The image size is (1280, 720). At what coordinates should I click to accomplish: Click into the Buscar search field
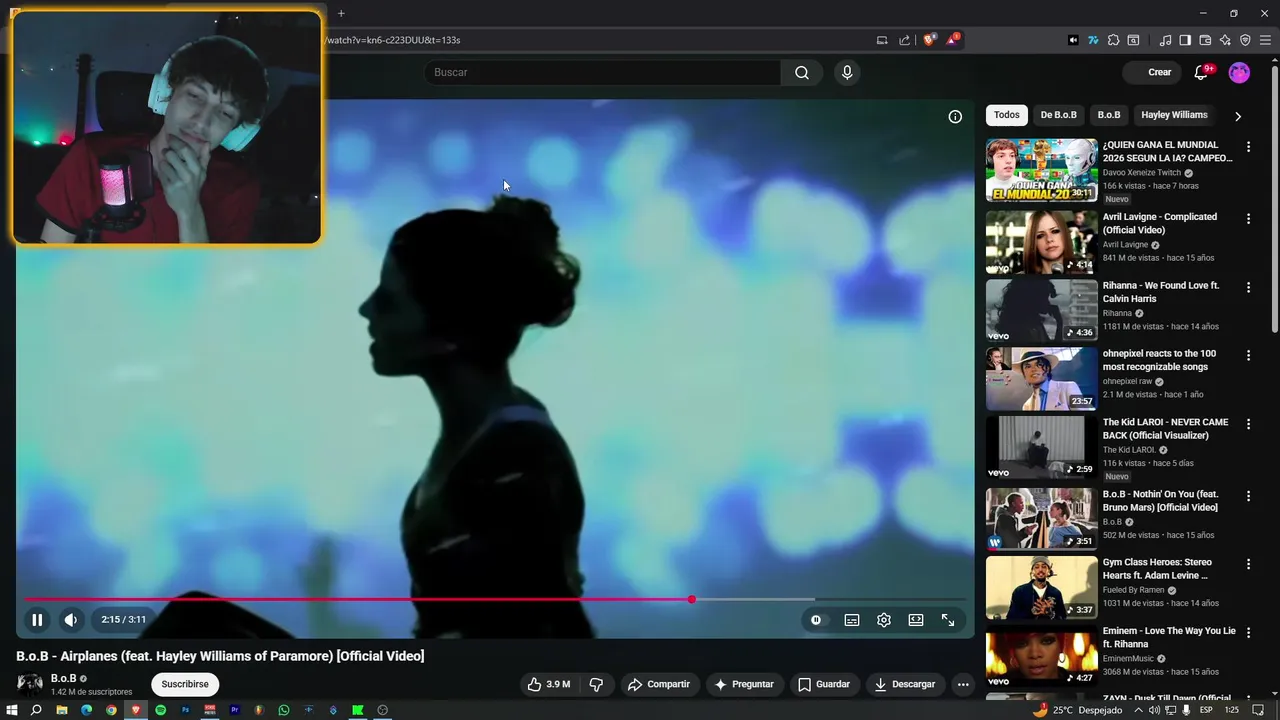pyautogui.click(x=603, y=72)
